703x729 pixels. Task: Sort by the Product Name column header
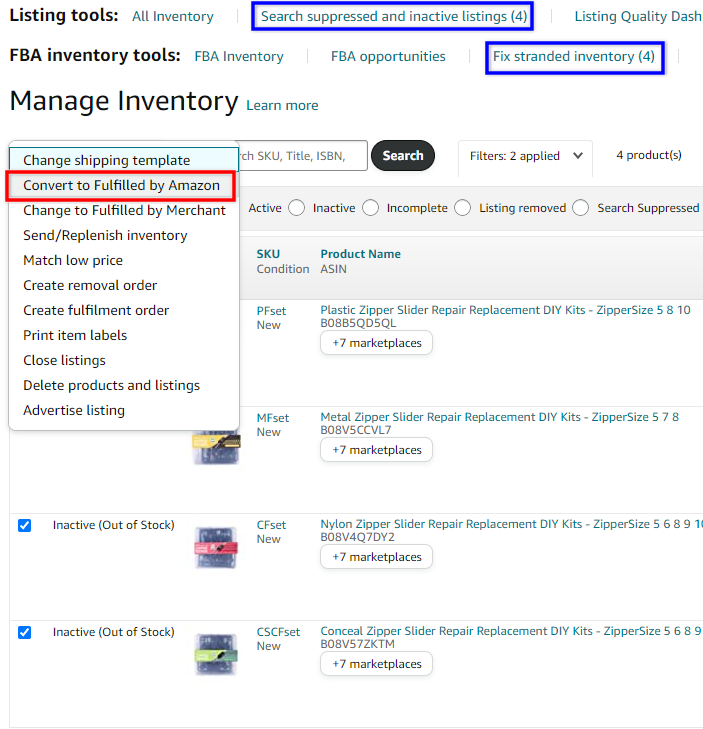(360, 254)
